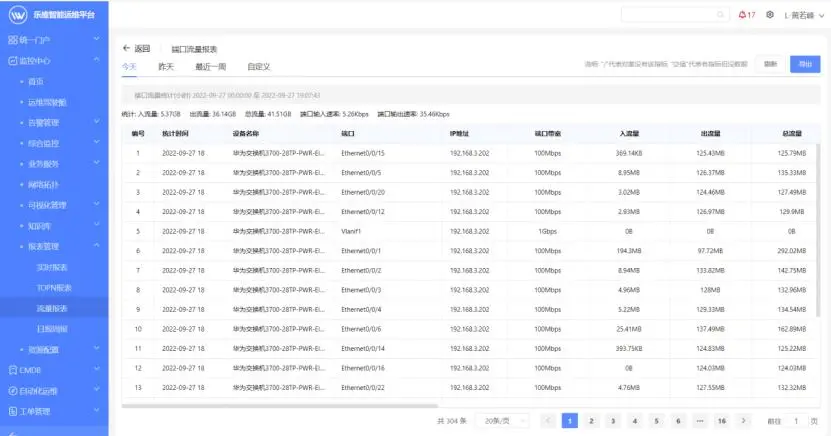
Task: Click the back arrow 返回
Action: [126, 48]
